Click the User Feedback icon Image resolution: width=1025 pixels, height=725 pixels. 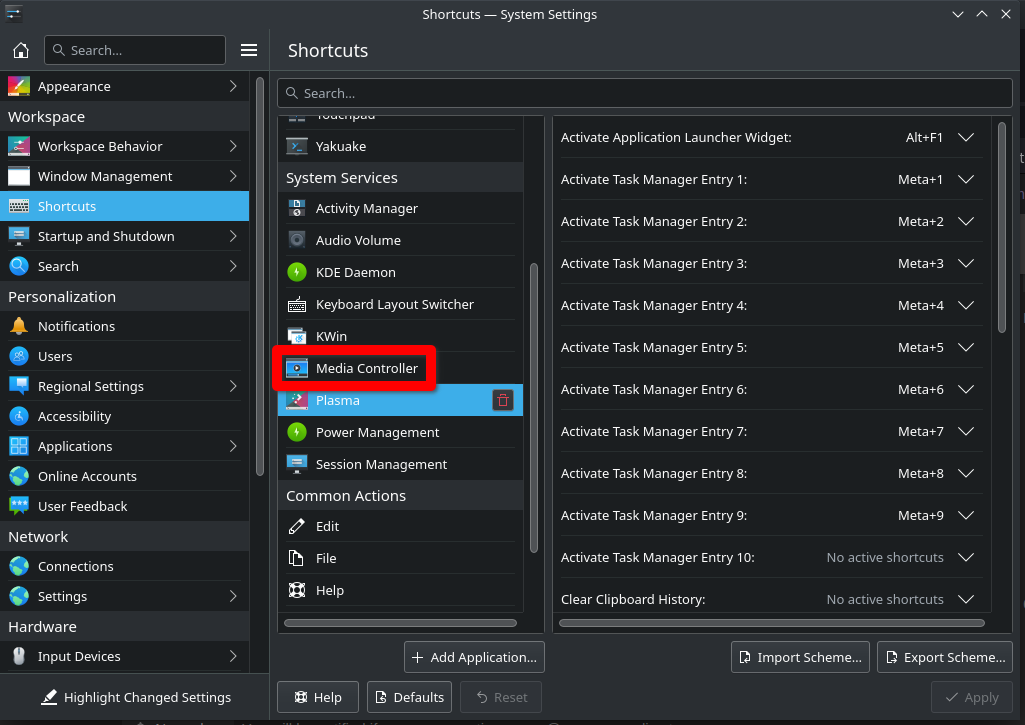pyautogui.click(x=19, y=506)
